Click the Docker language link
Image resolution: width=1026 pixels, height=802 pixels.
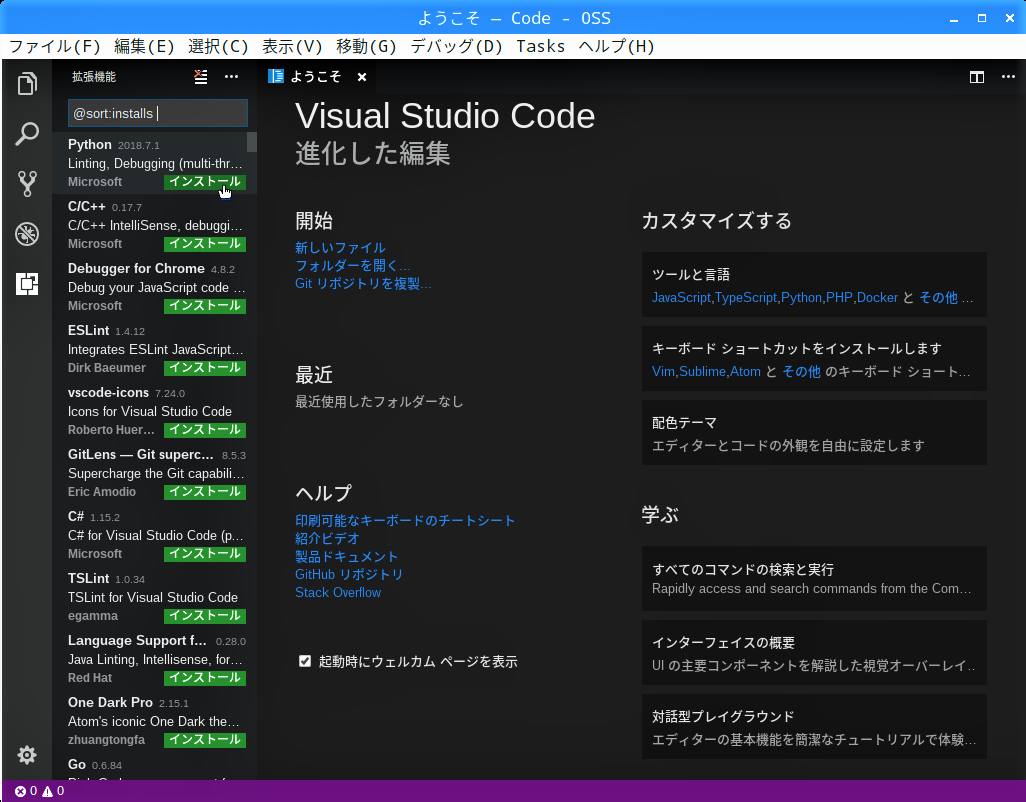[877, 298]
